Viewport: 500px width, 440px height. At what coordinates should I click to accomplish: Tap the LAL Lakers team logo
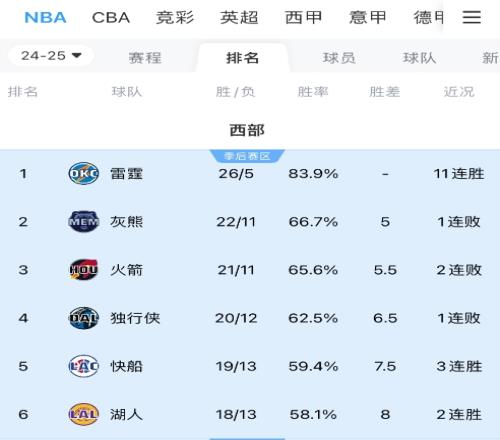83,414
